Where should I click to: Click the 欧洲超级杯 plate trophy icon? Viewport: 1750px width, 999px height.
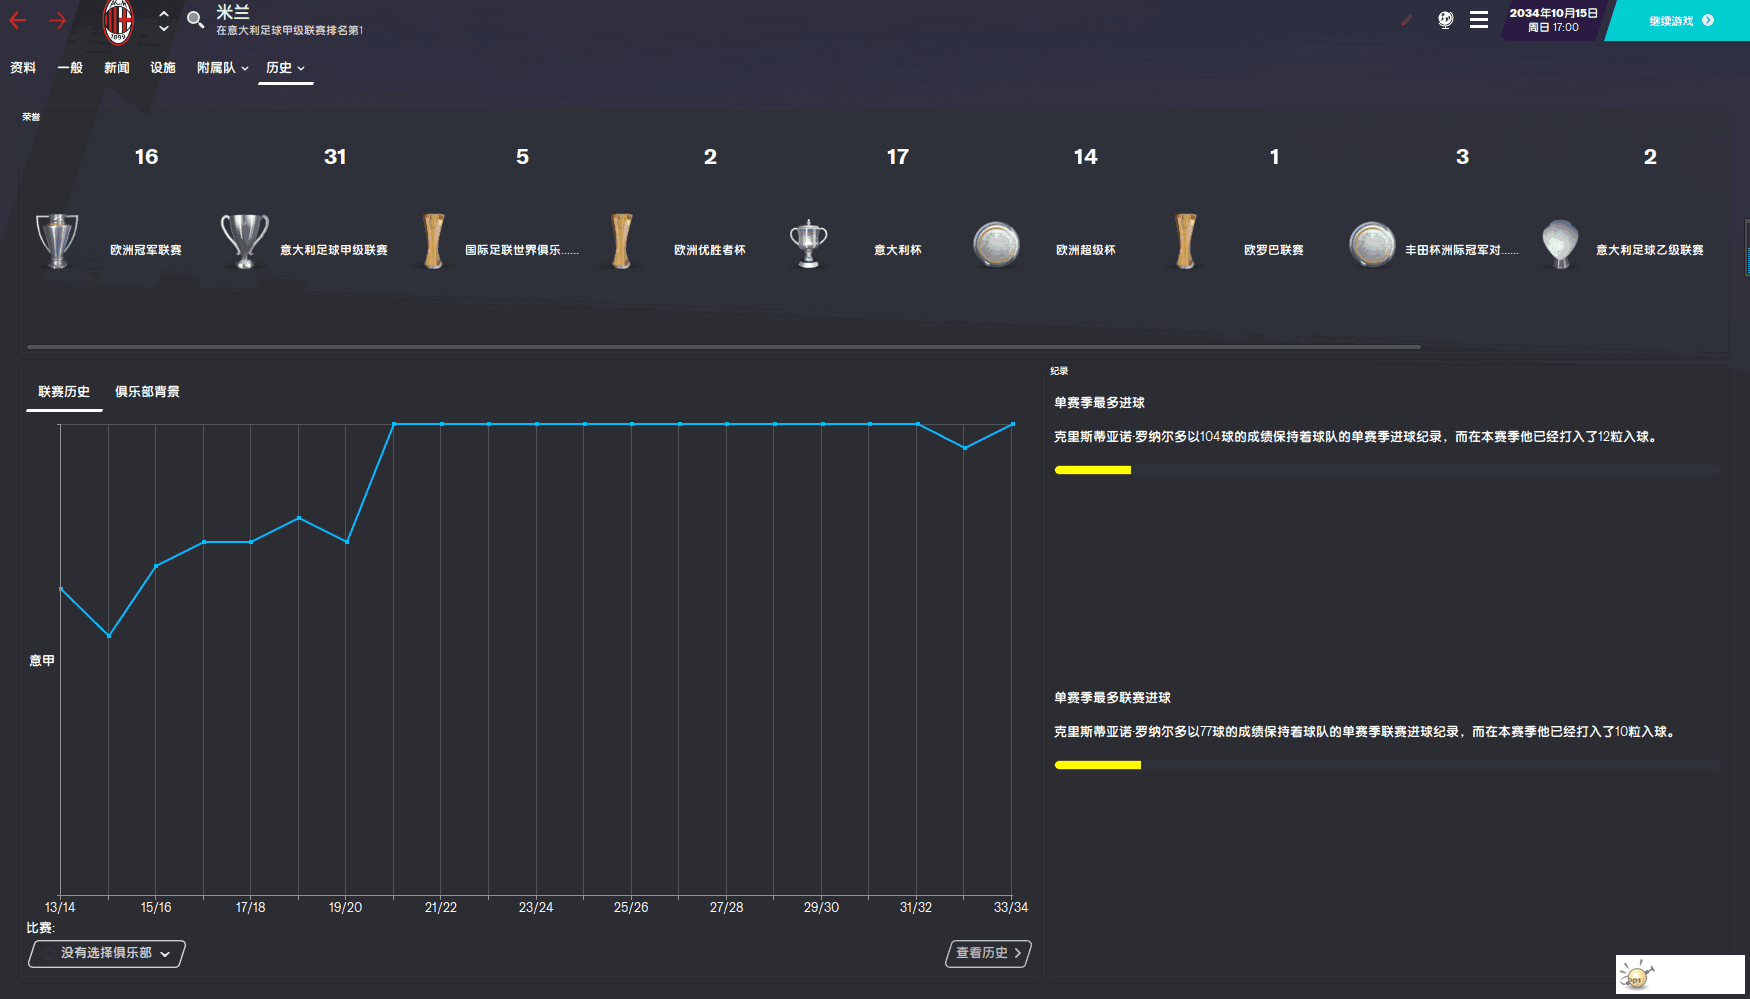996,243
